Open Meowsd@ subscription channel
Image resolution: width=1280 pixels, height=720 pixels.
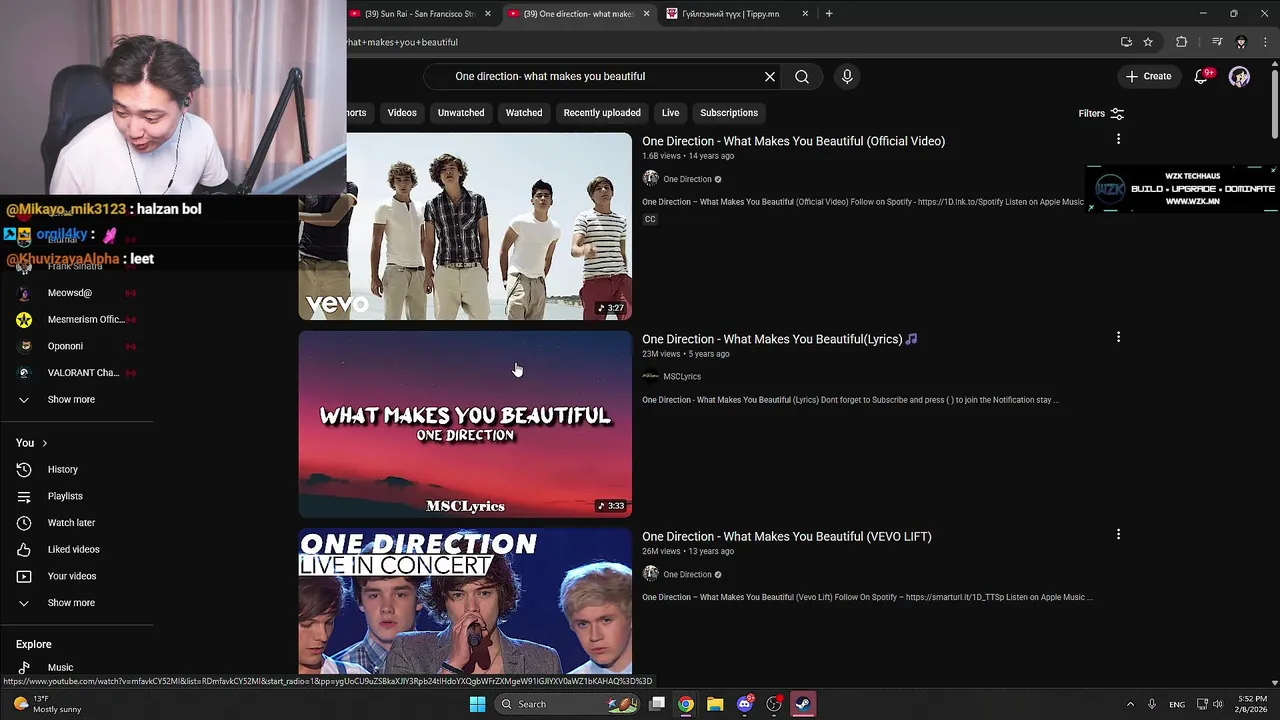tap(69, 293)
